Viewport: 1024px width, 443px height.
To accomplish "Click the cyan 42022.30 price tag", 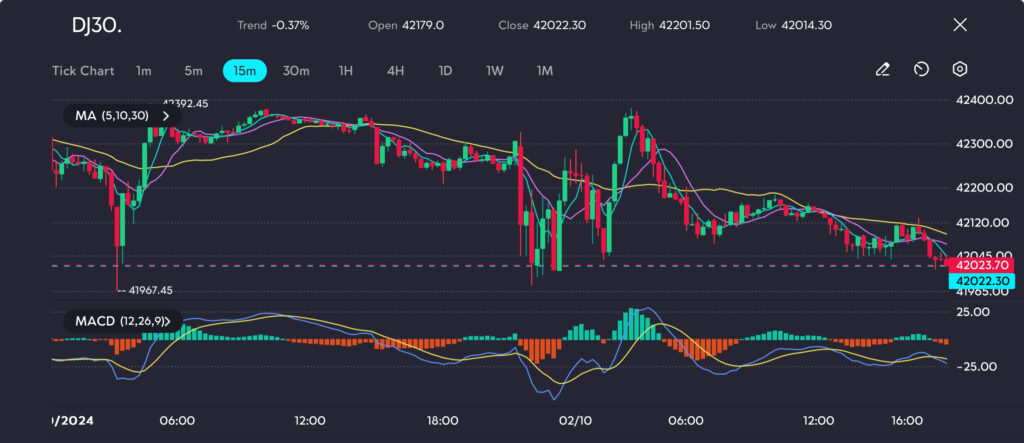I will pos(982,281).
